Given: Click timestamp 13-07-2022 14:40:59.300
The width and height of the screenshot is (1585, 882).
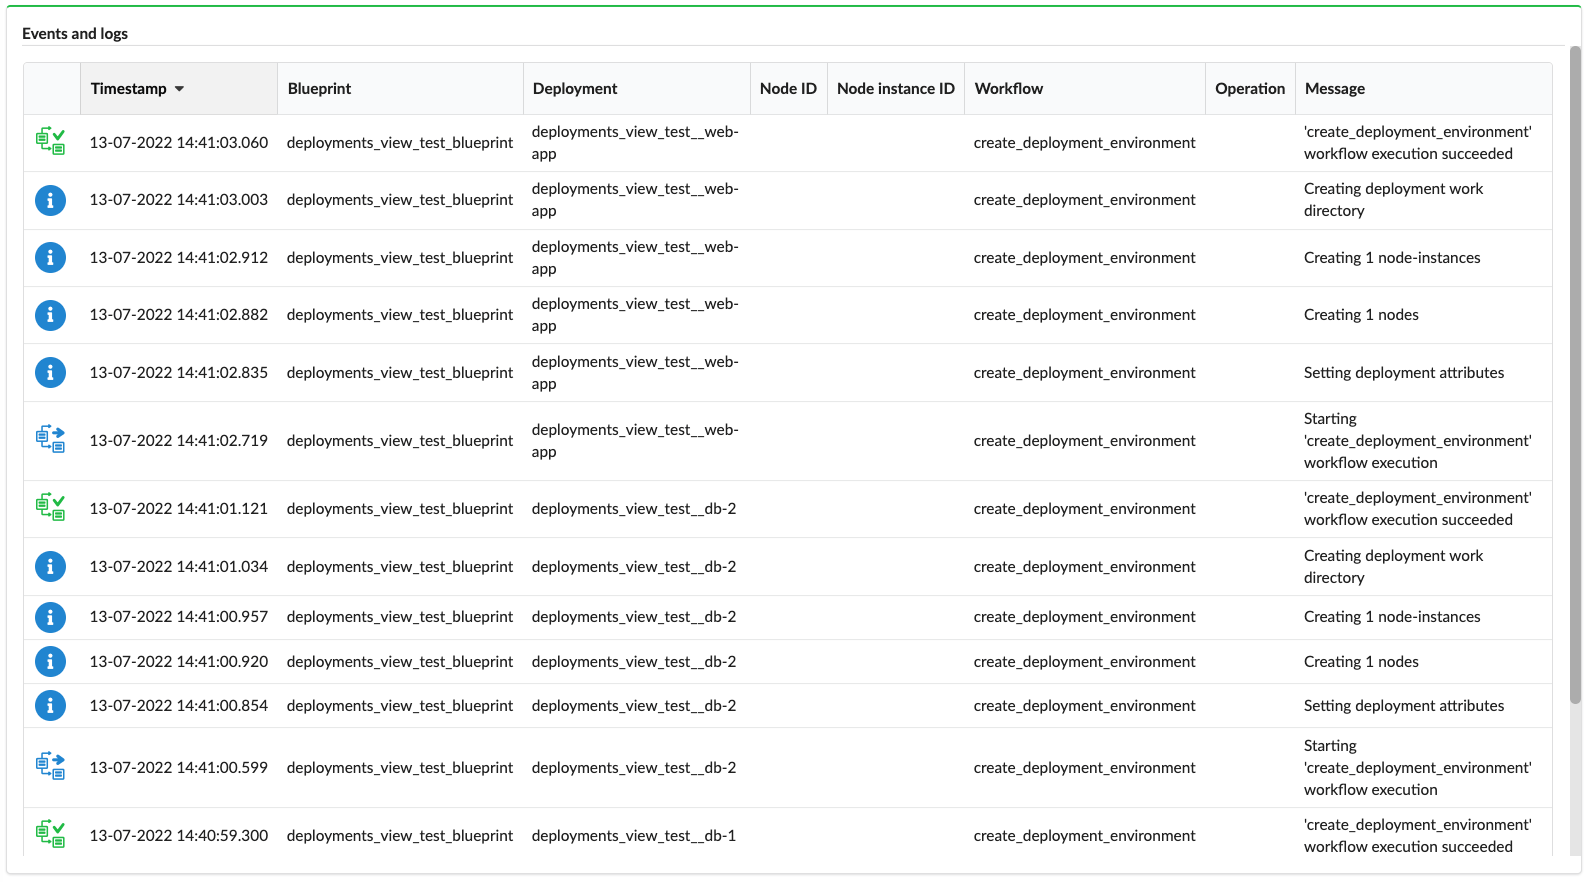Looking at the screenshot, I should (179, 835).
